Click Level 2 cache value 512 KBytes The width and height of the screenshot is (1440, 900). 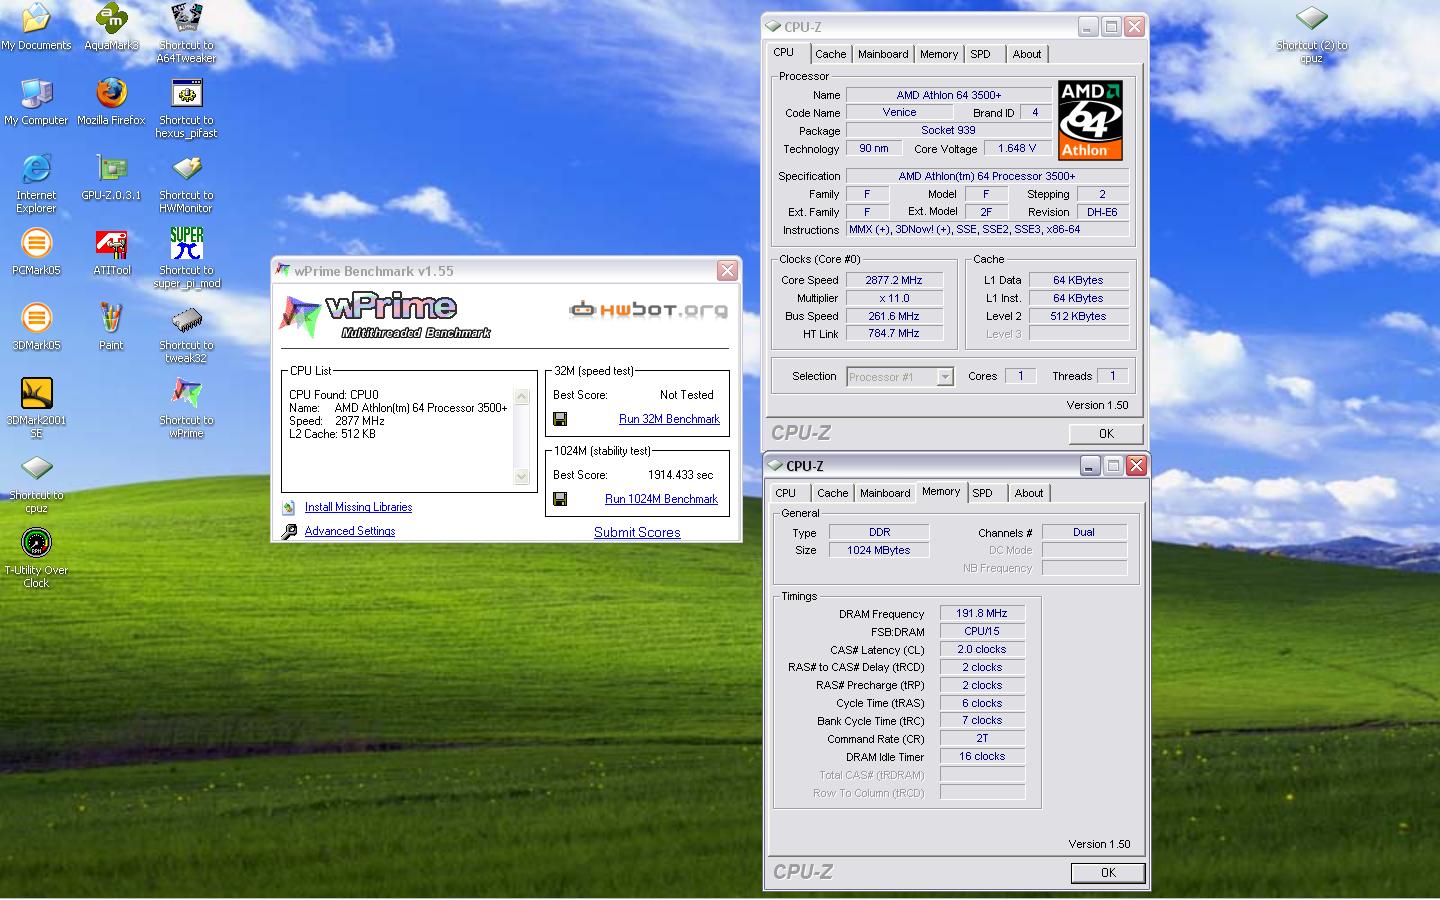pos(1079,316)
